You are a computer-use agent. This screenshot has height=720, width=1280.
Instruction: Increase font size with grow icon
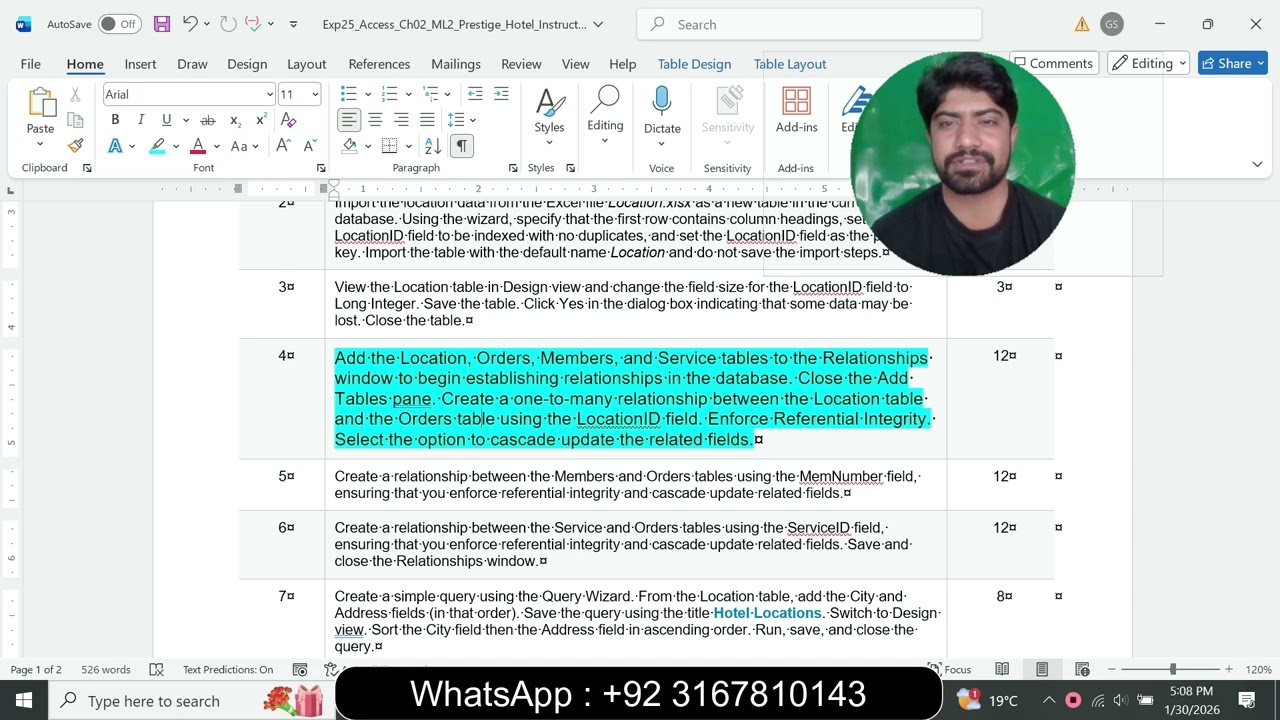click(x=283, y=146)
